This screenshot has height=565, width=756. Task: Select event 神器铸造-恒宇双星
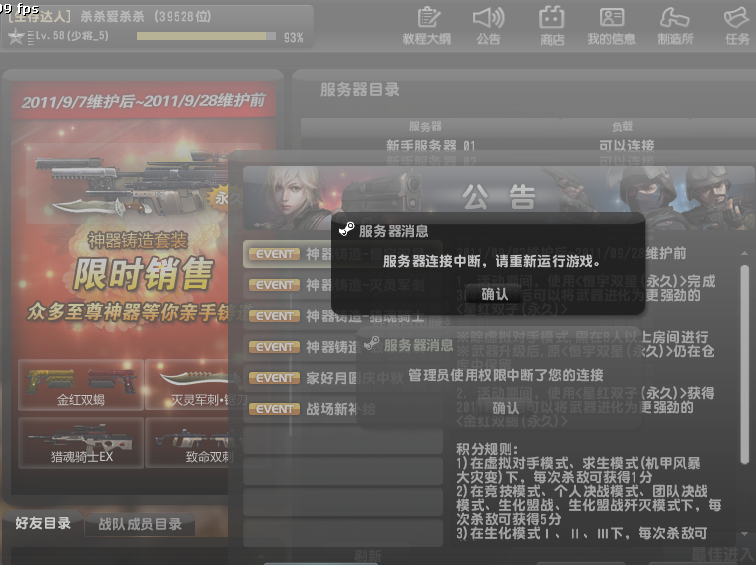tap(343, 254)
